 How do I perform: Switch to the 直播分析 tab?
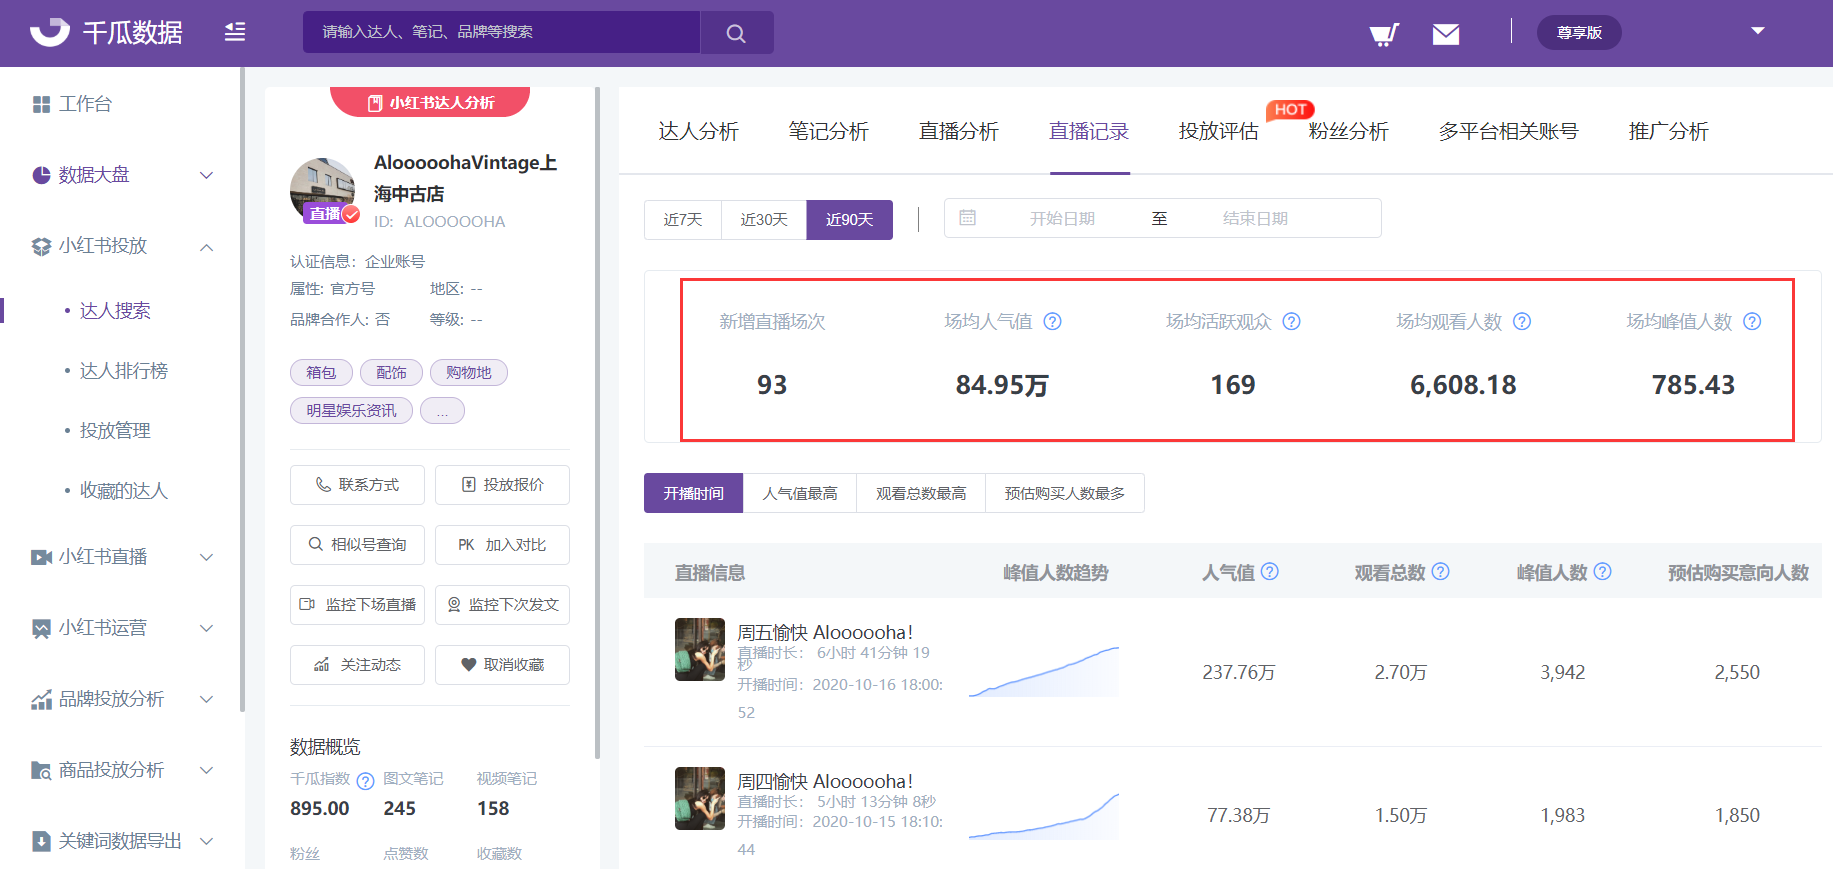pos(958,132)
